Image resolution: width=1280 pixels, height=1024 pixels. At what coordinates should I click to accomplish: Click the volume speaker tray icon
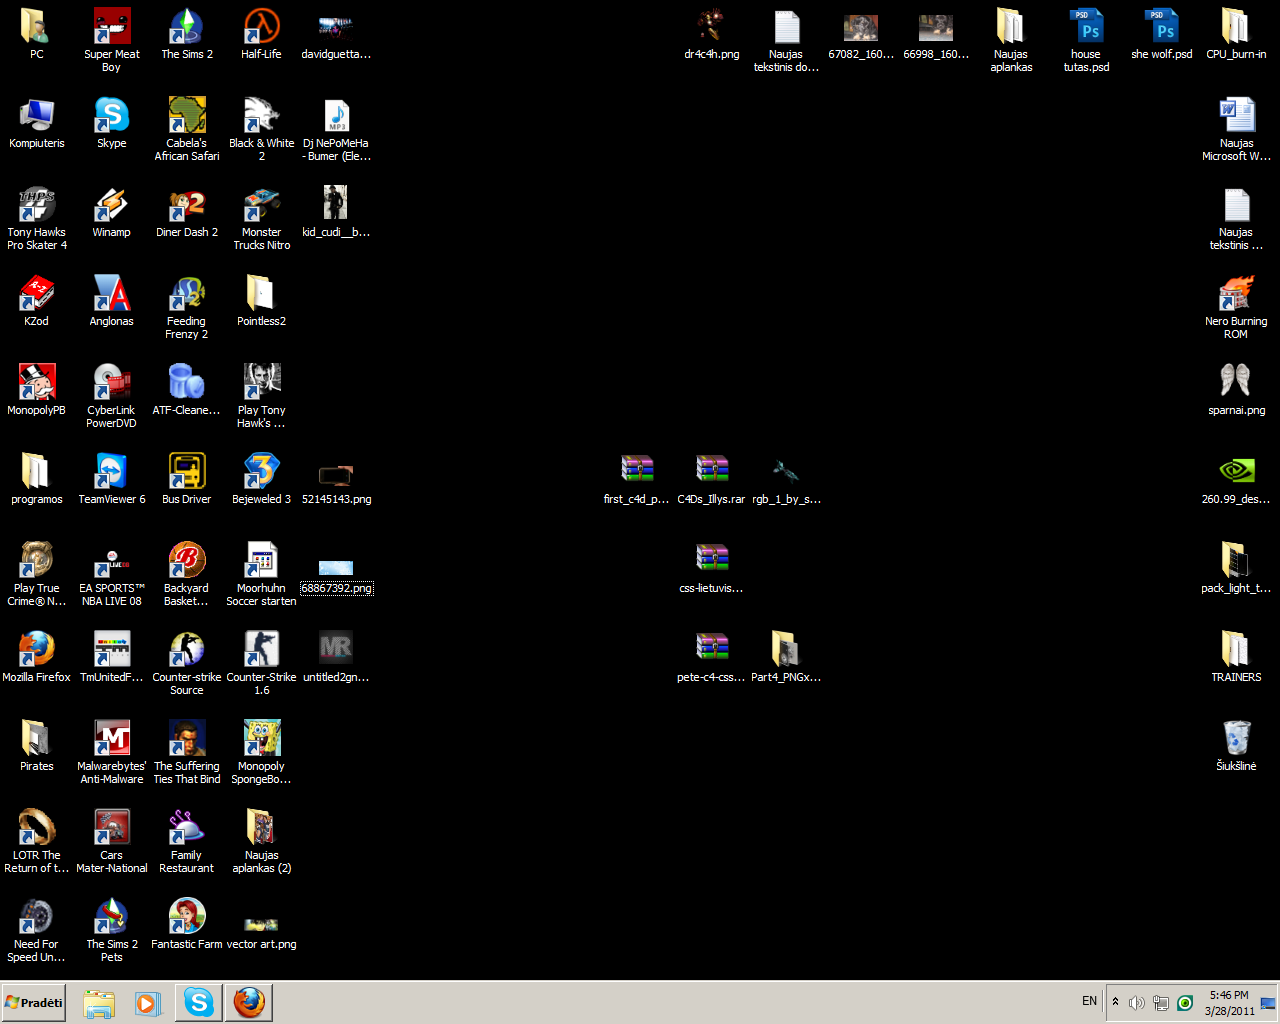click(x=1136, y=1003)
